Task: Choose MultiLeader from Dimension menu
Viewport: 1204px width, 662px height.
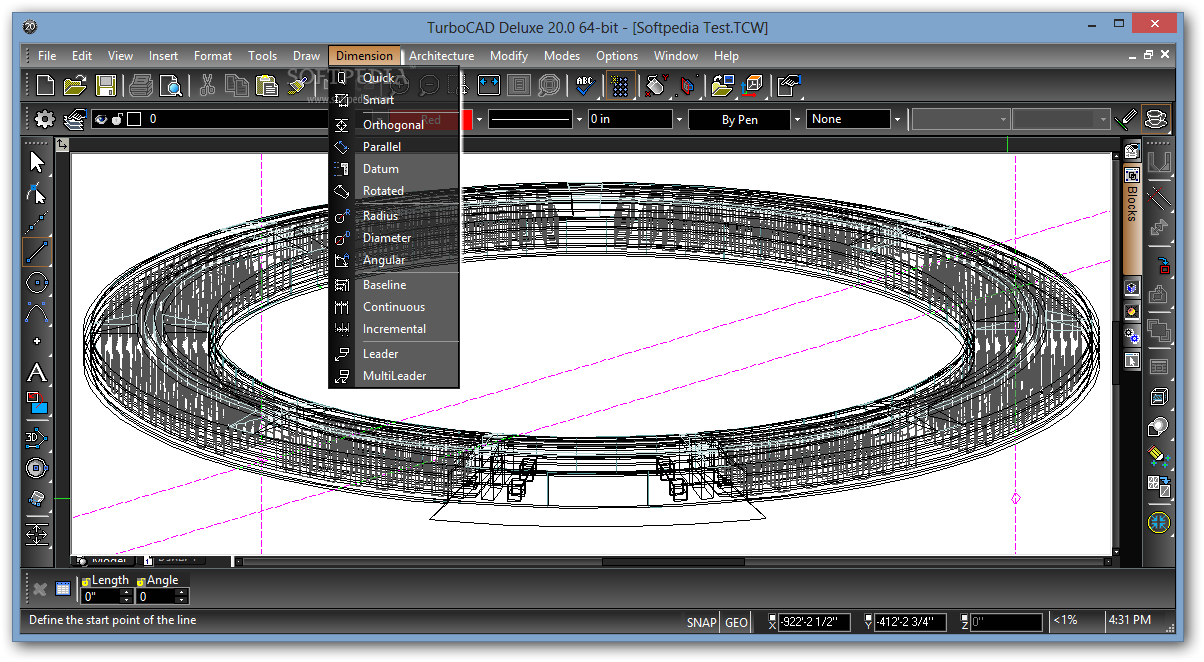Action: coord(394,376)
